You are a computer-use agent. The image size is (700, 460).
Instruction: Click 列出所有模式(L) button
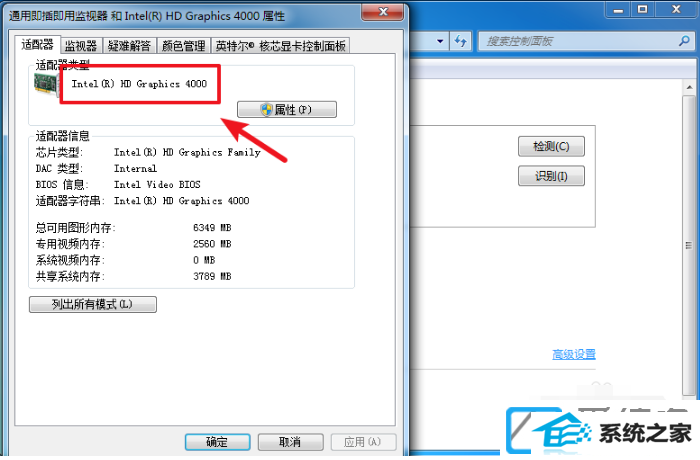point(93,305)
